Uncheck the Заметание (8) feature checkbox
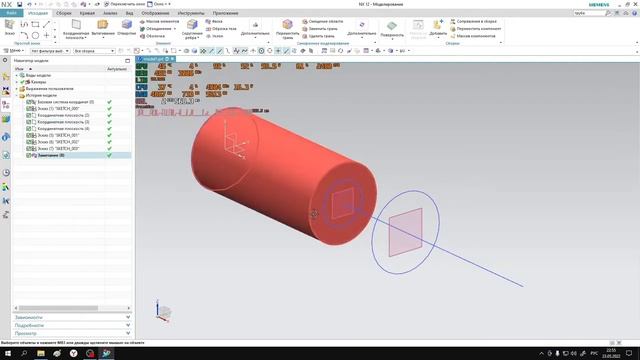Image resolution: width=640 pixels, height=360 pixels. tap(29, 156)
